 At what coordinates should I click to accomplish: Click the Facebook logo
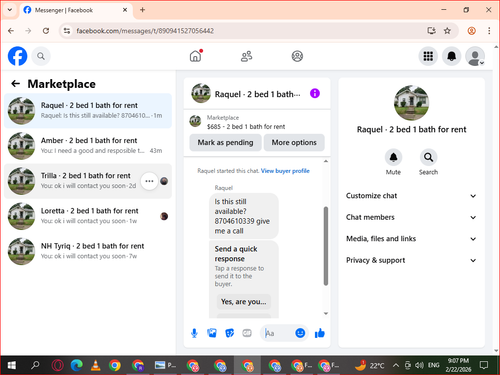pyautogui.click(x=17, y=56)
